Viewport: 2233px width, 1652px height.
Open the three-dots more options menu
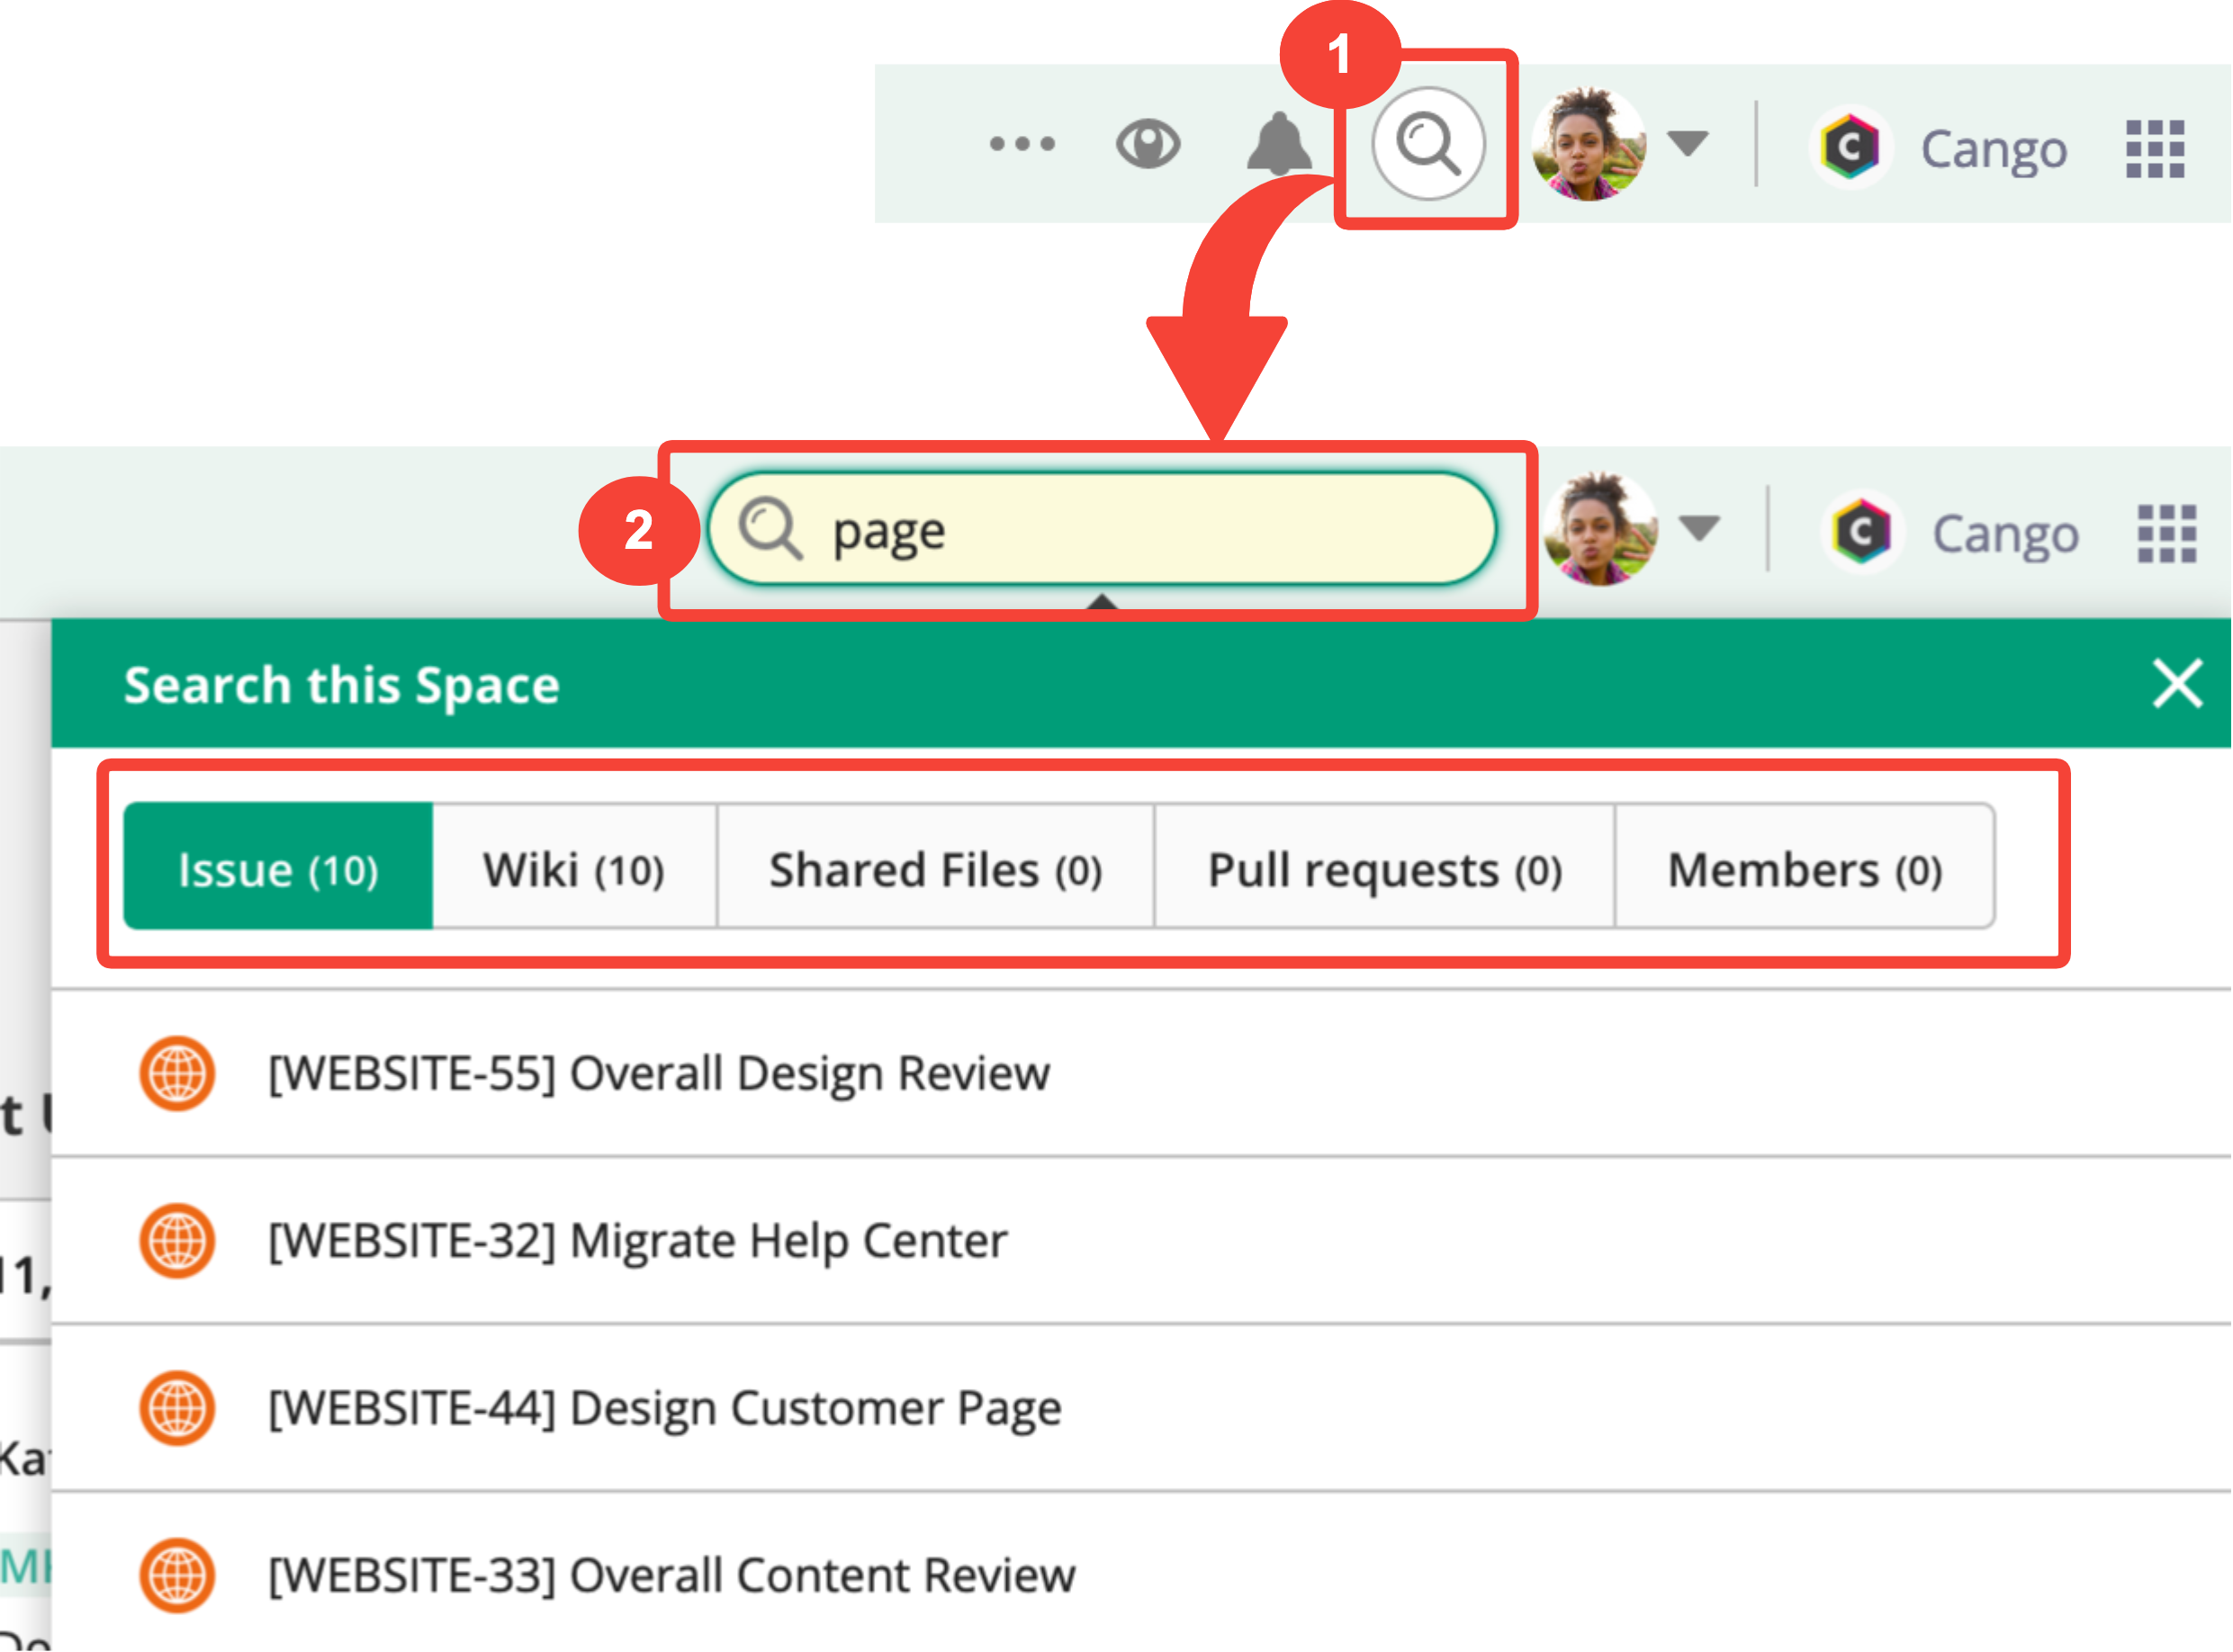[1022, 144]
